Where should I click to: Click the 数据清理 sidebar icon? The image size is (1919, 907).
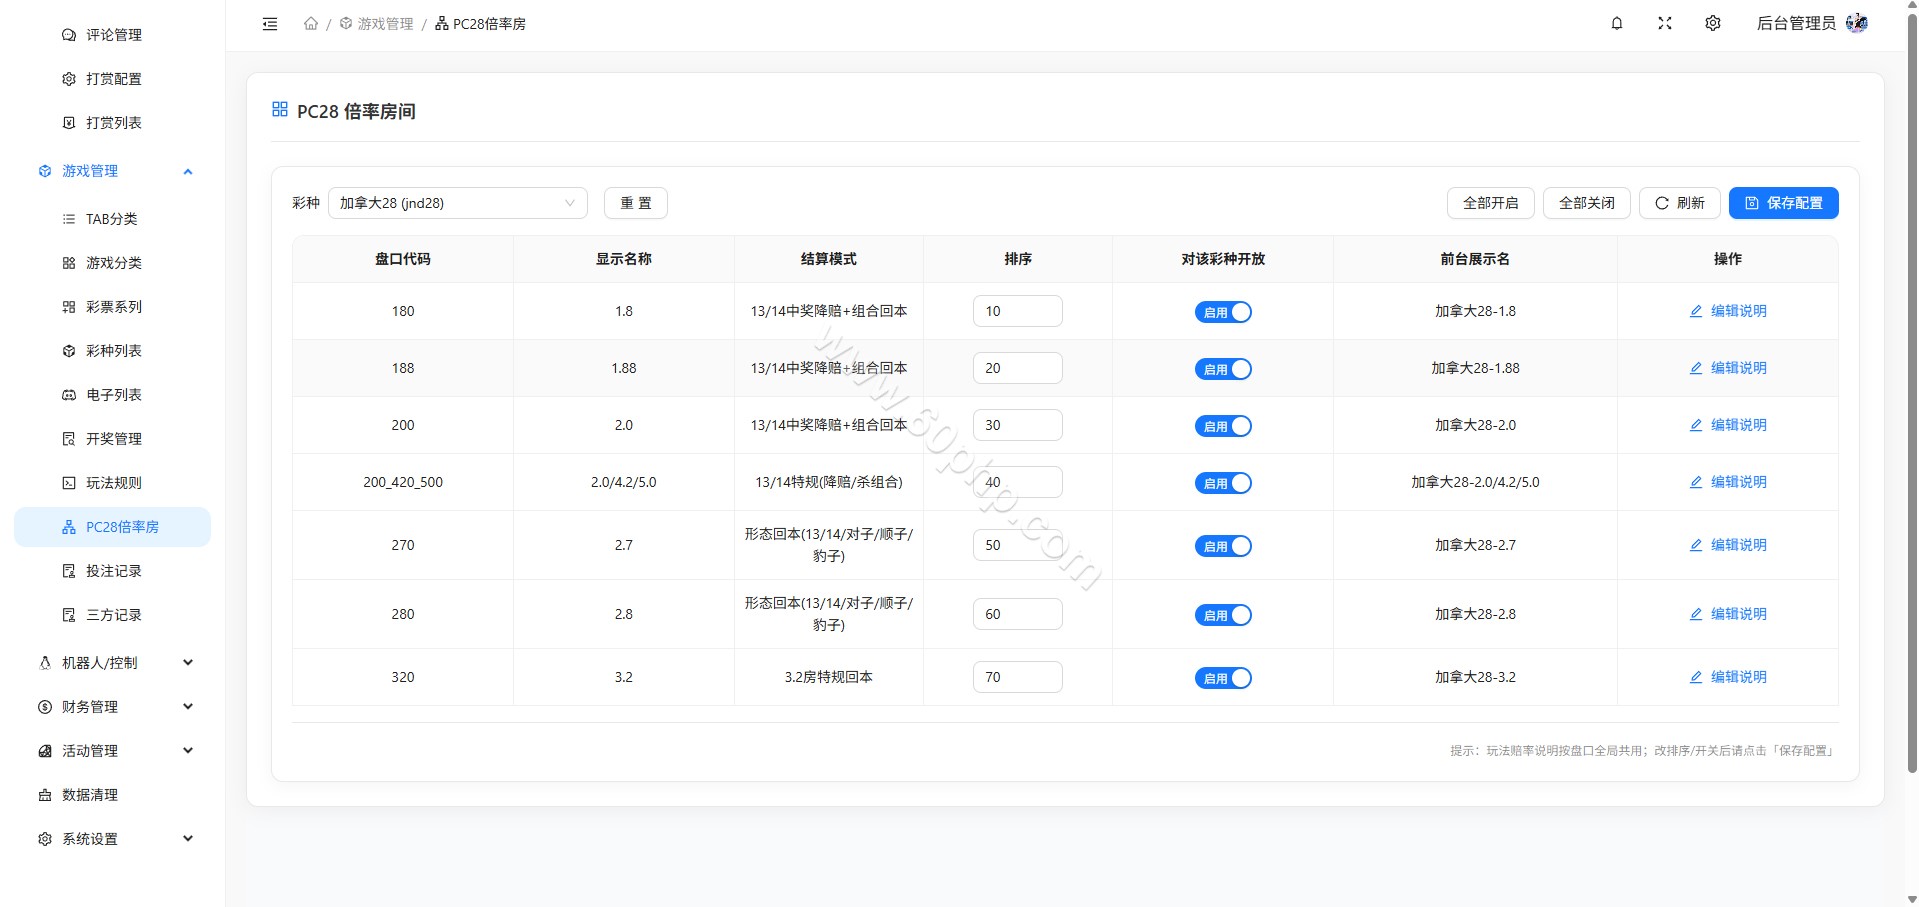[45, 795]
